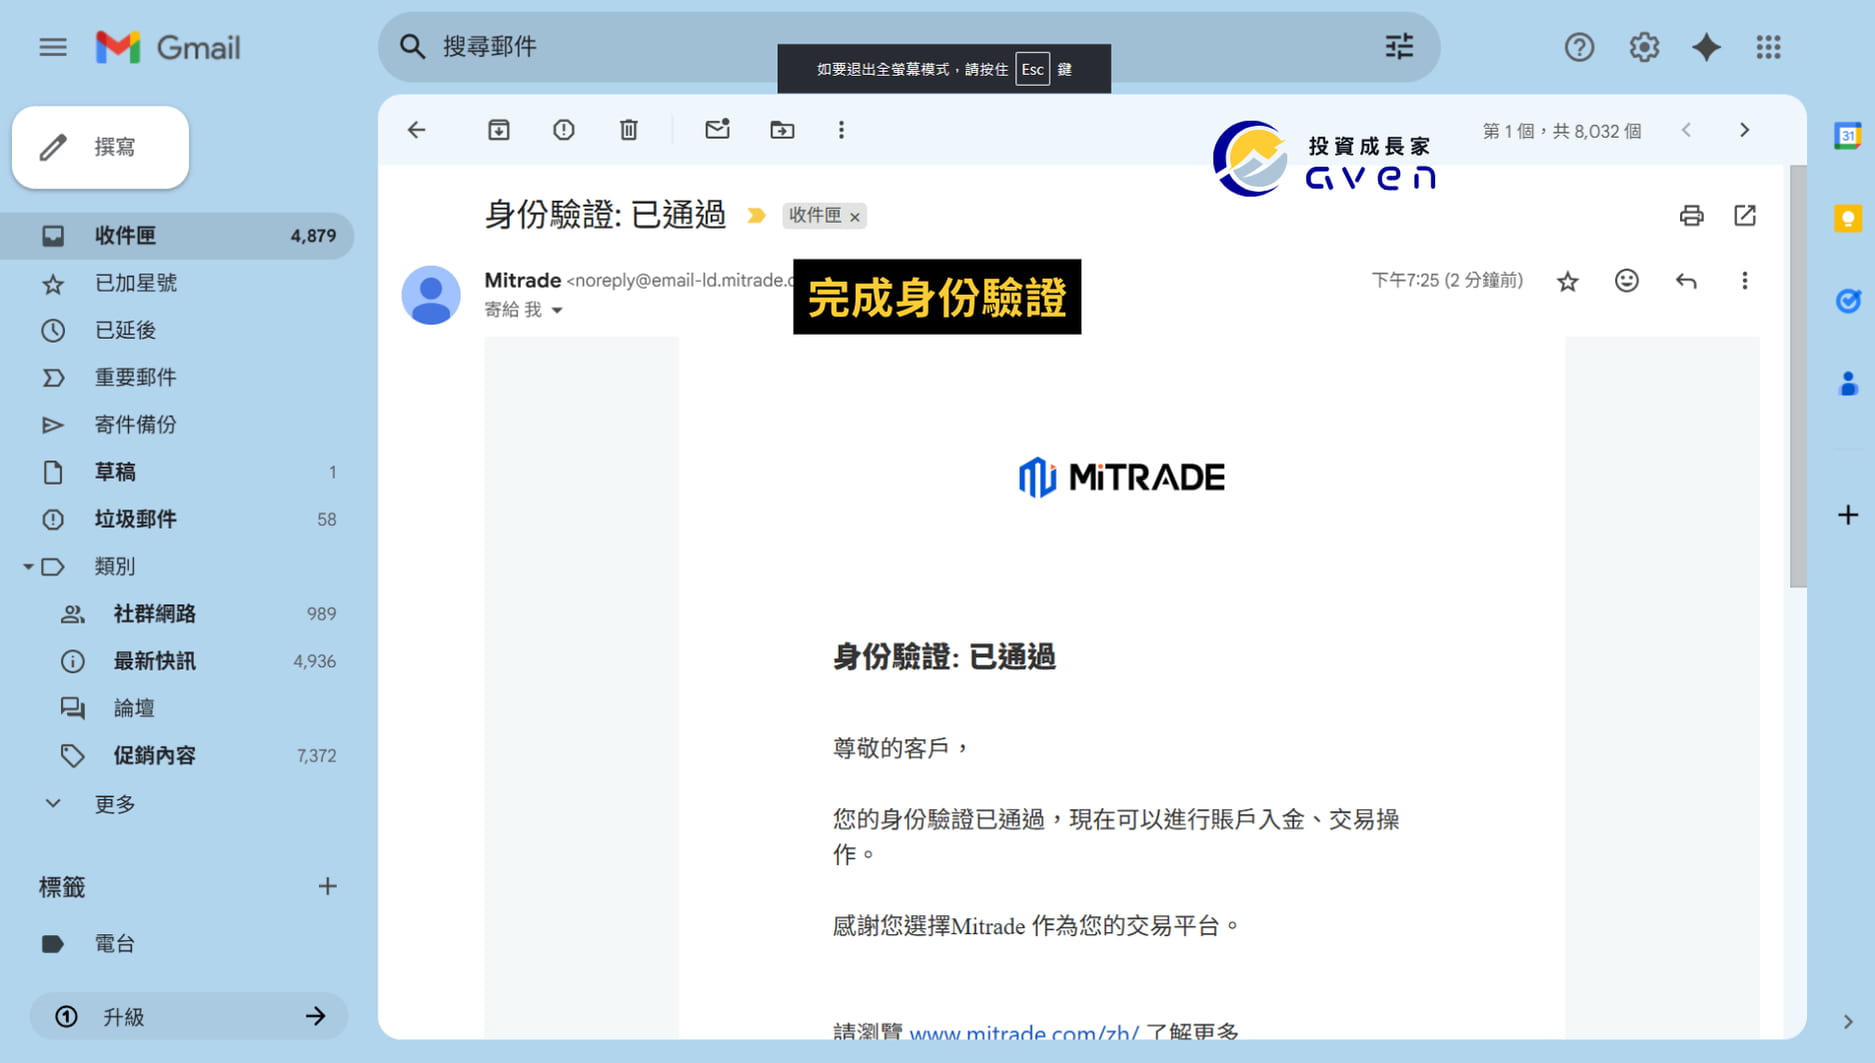Open email in a new window
Image resolution: width=1875 pixels, height=1063 pixels.
(1745, 215)
